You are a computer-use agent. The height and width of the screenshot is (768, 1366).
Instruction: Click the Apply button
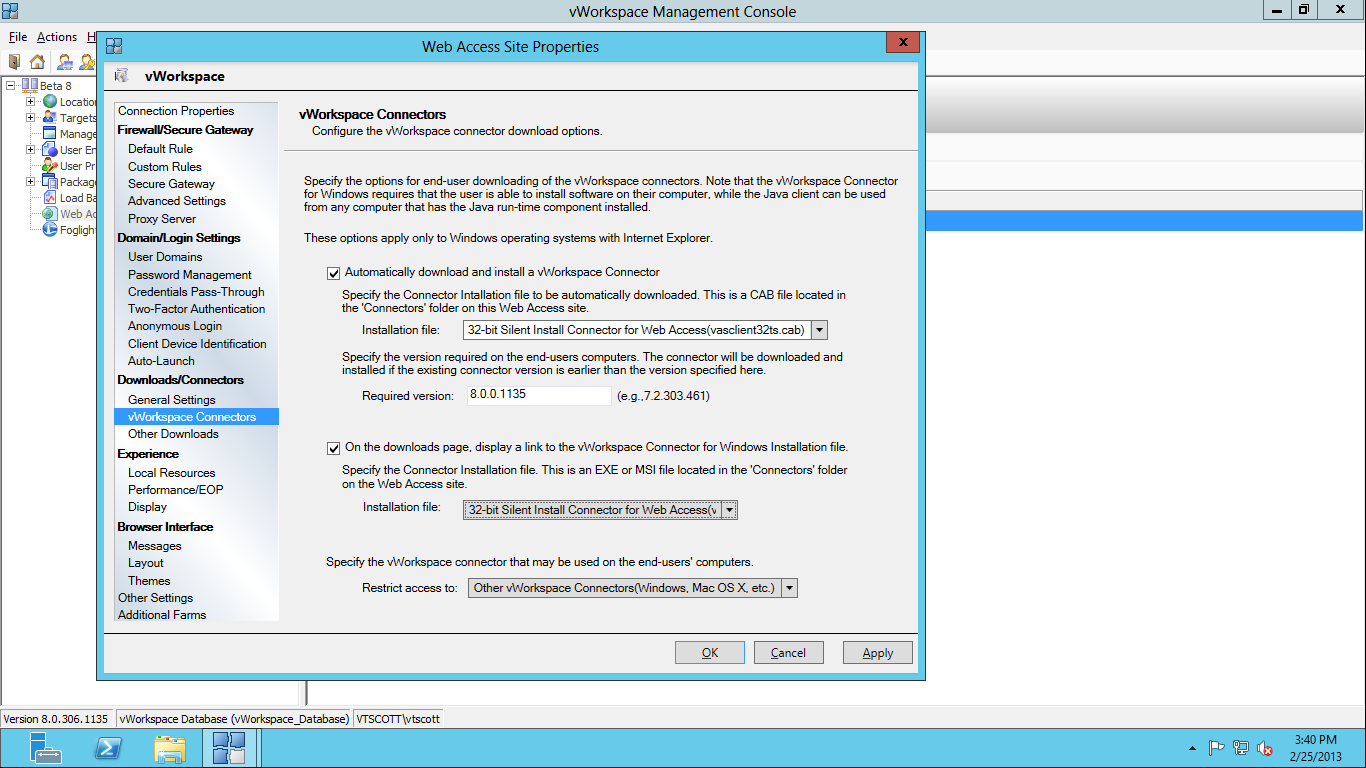click(877, 653)
